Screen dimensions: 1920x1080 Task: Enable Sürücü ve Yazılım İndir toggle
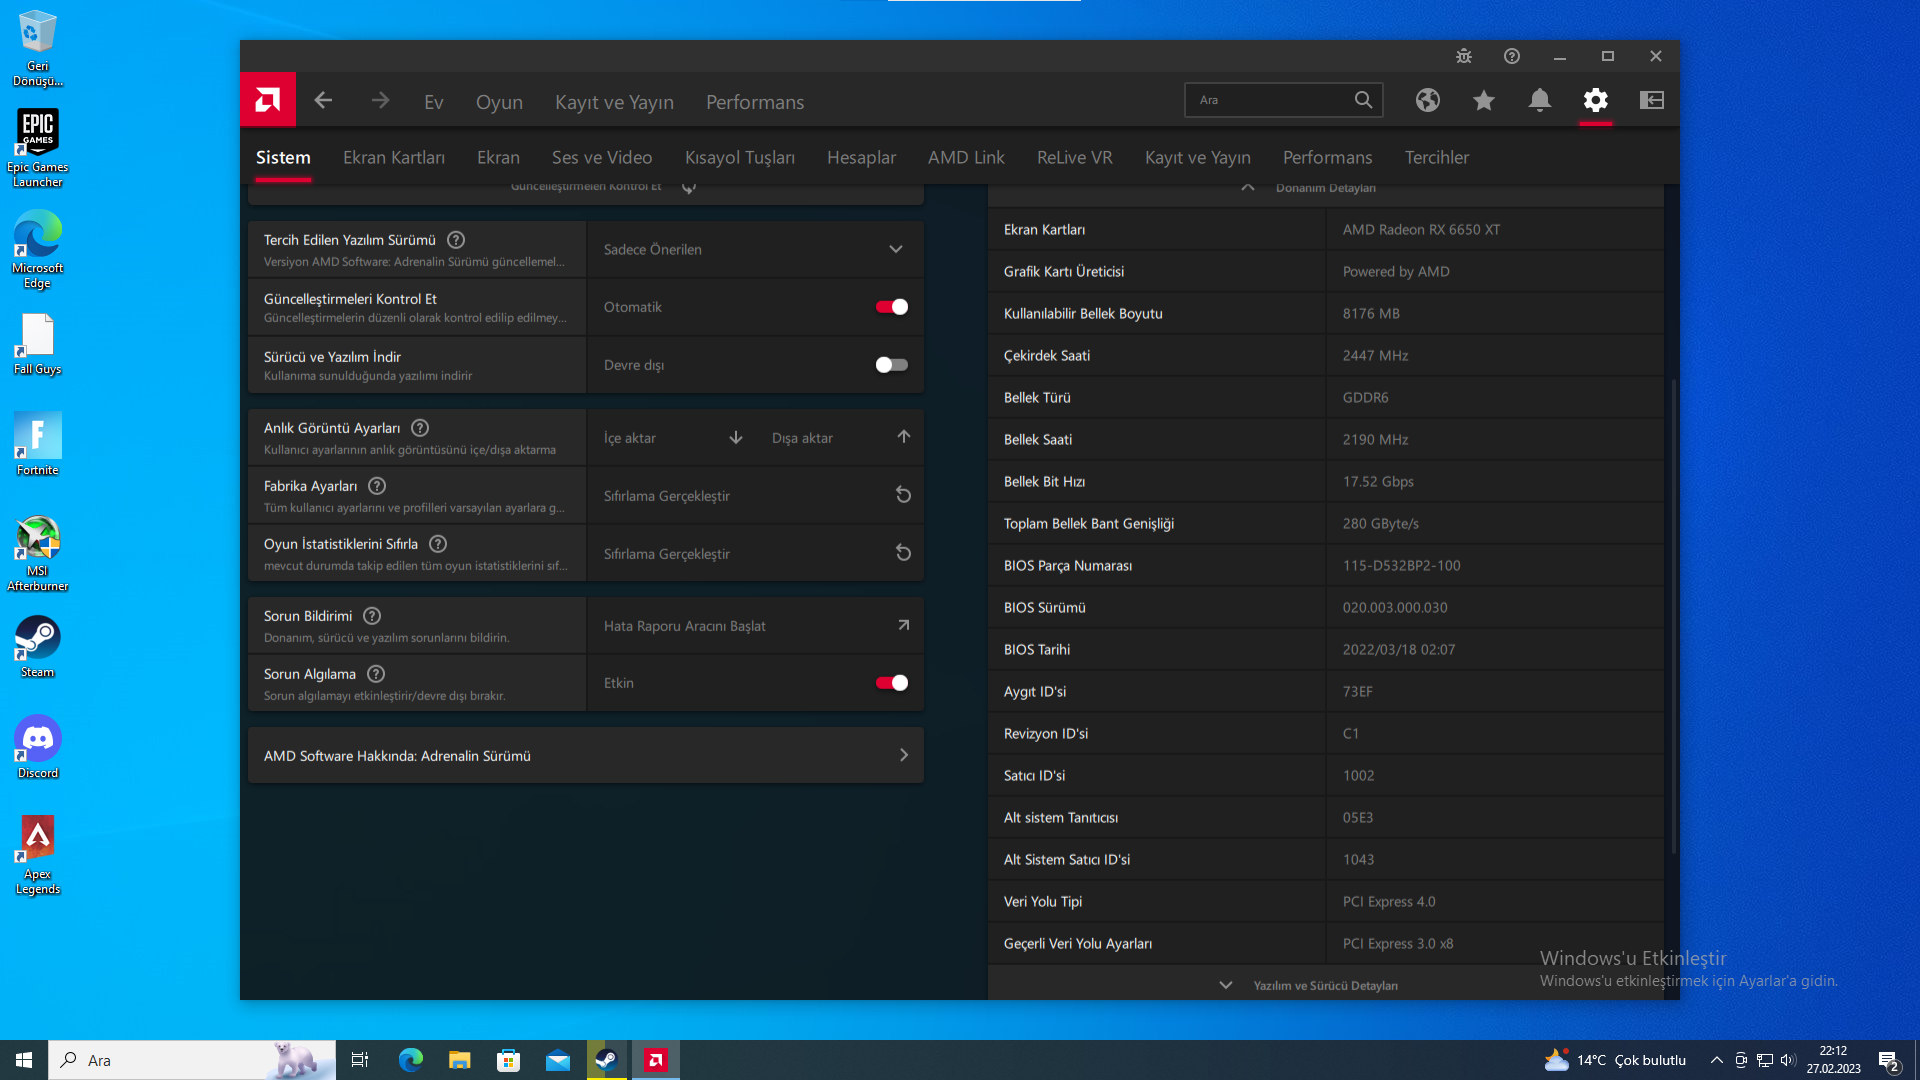(x=891, y=365)
